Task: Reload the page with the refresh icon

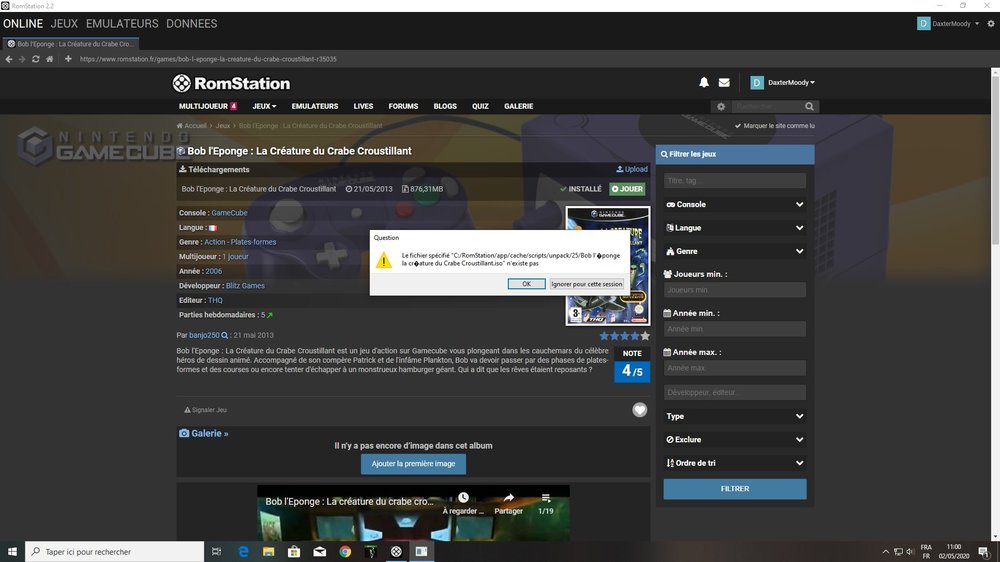Action: coord(36,59)
